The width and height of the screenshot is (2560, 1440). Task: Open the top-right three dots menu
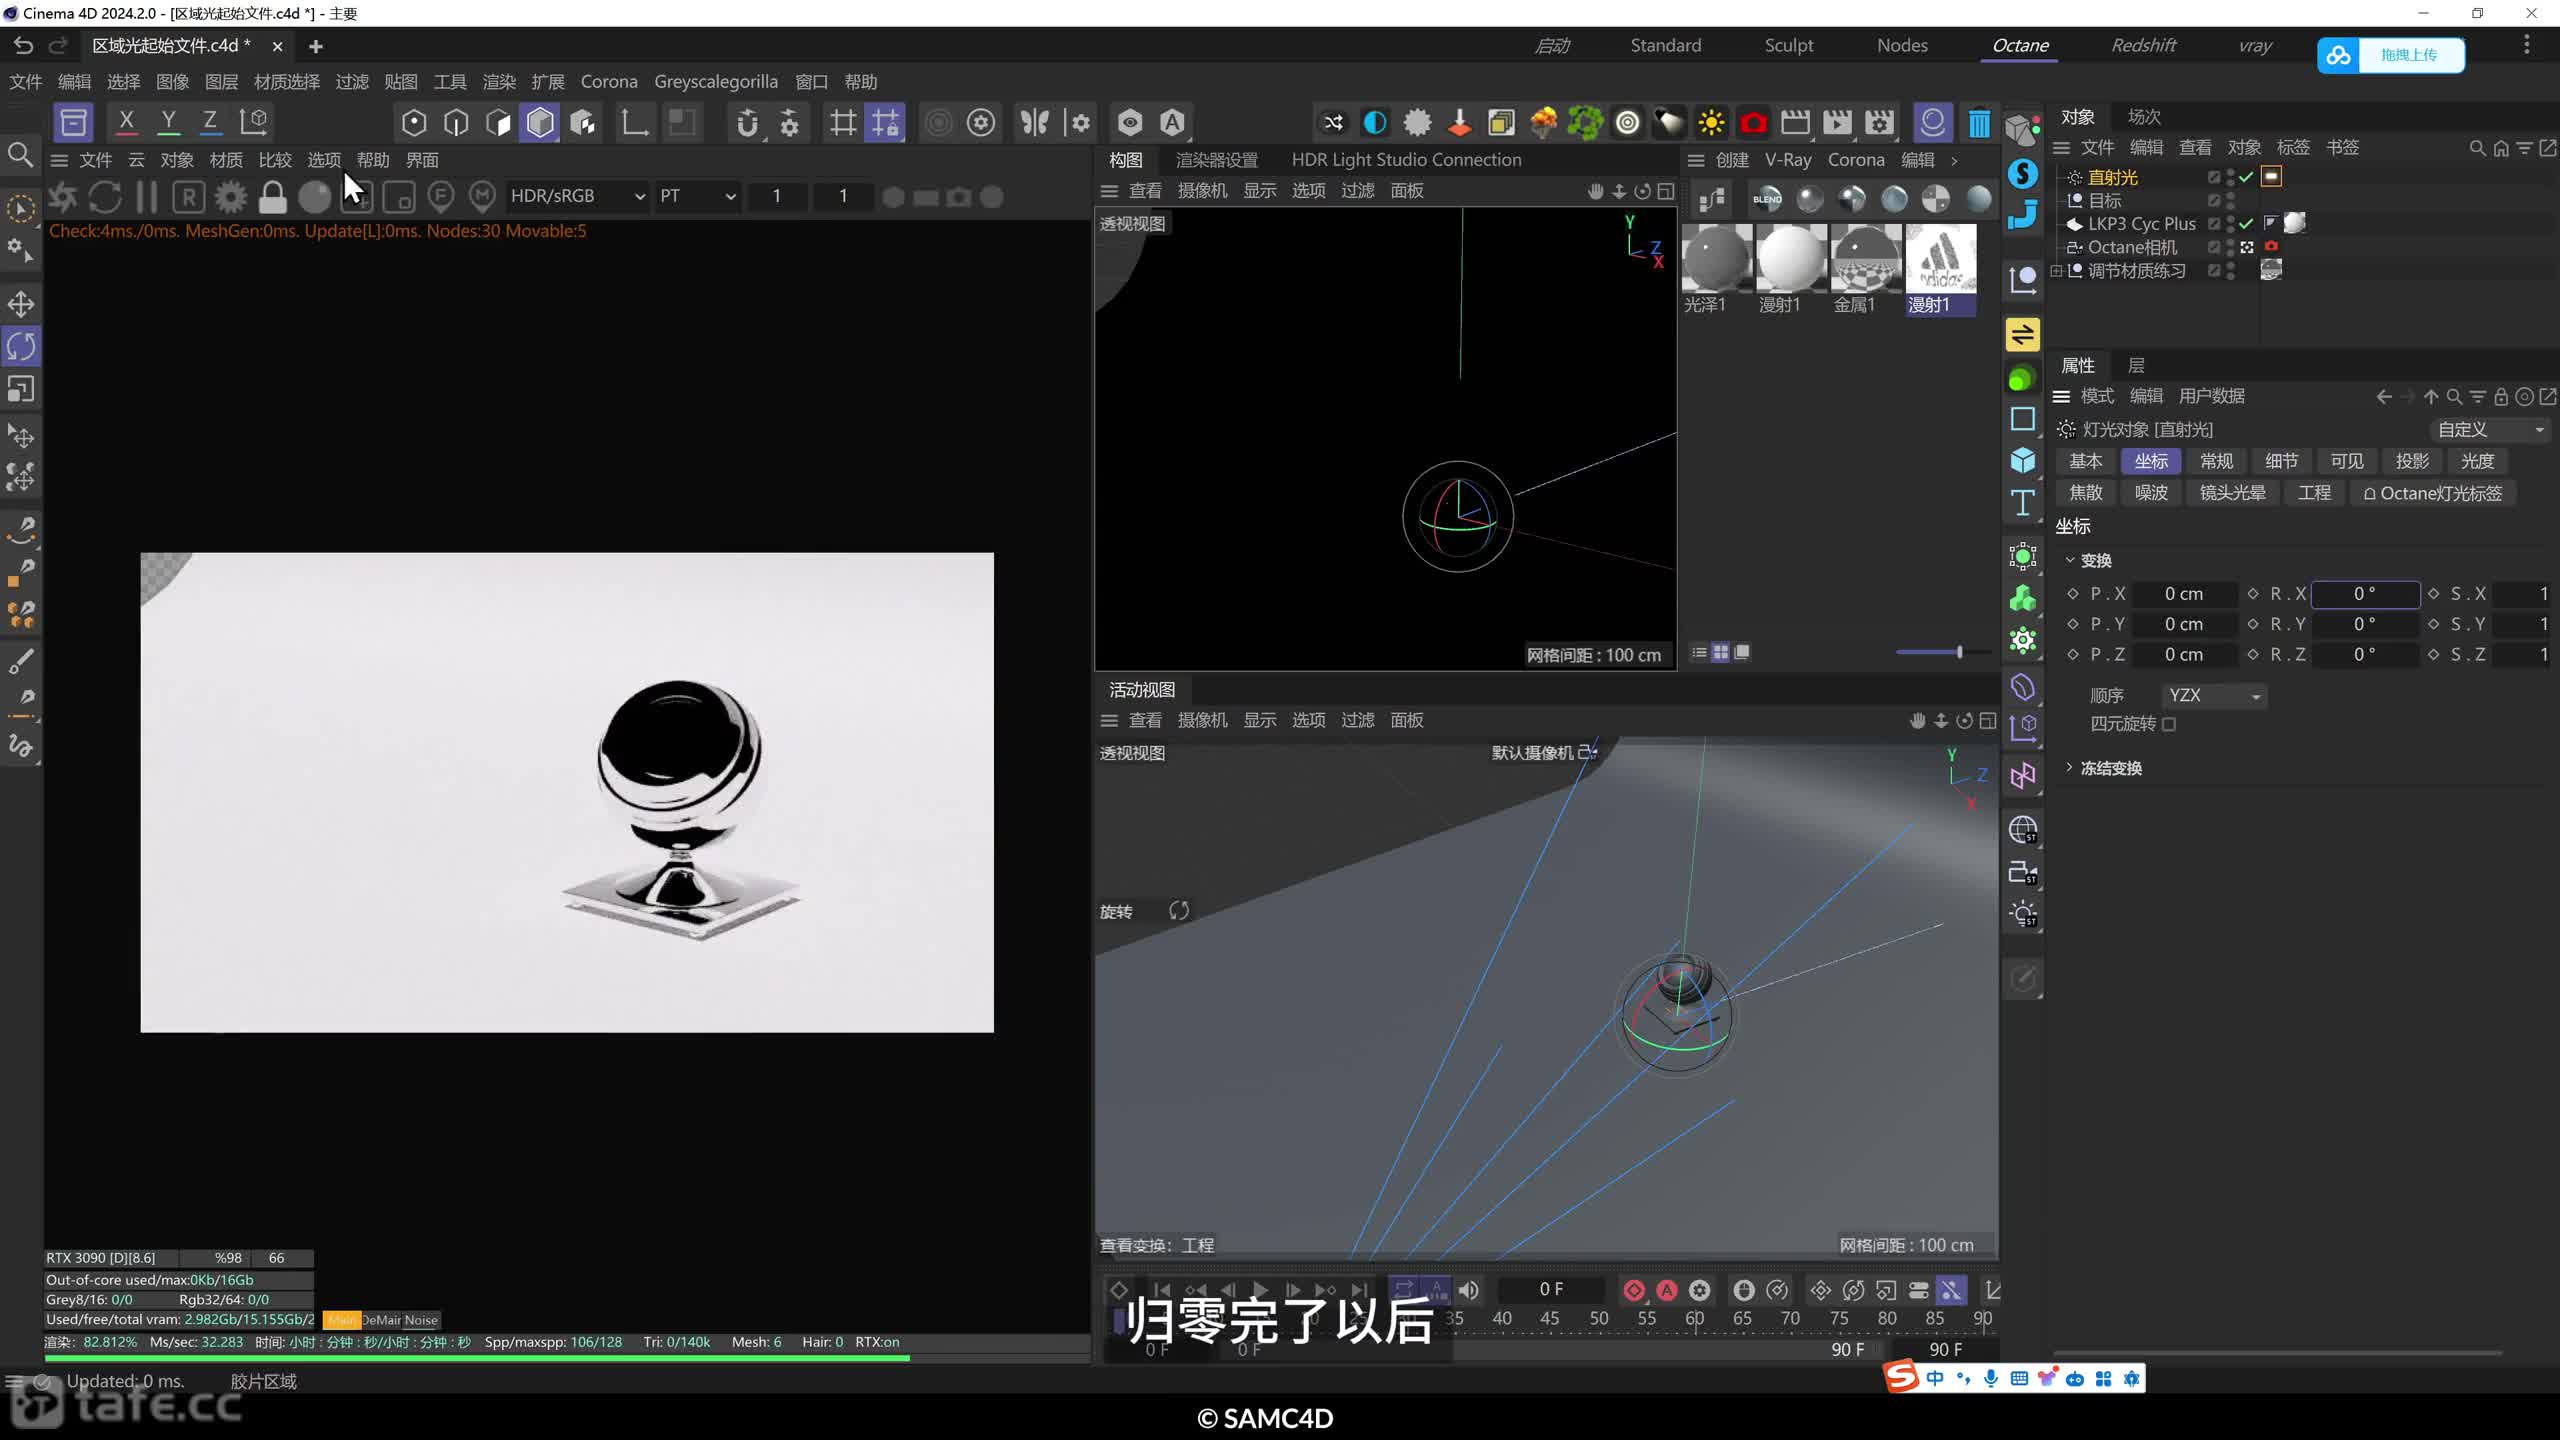point(2526,45)
